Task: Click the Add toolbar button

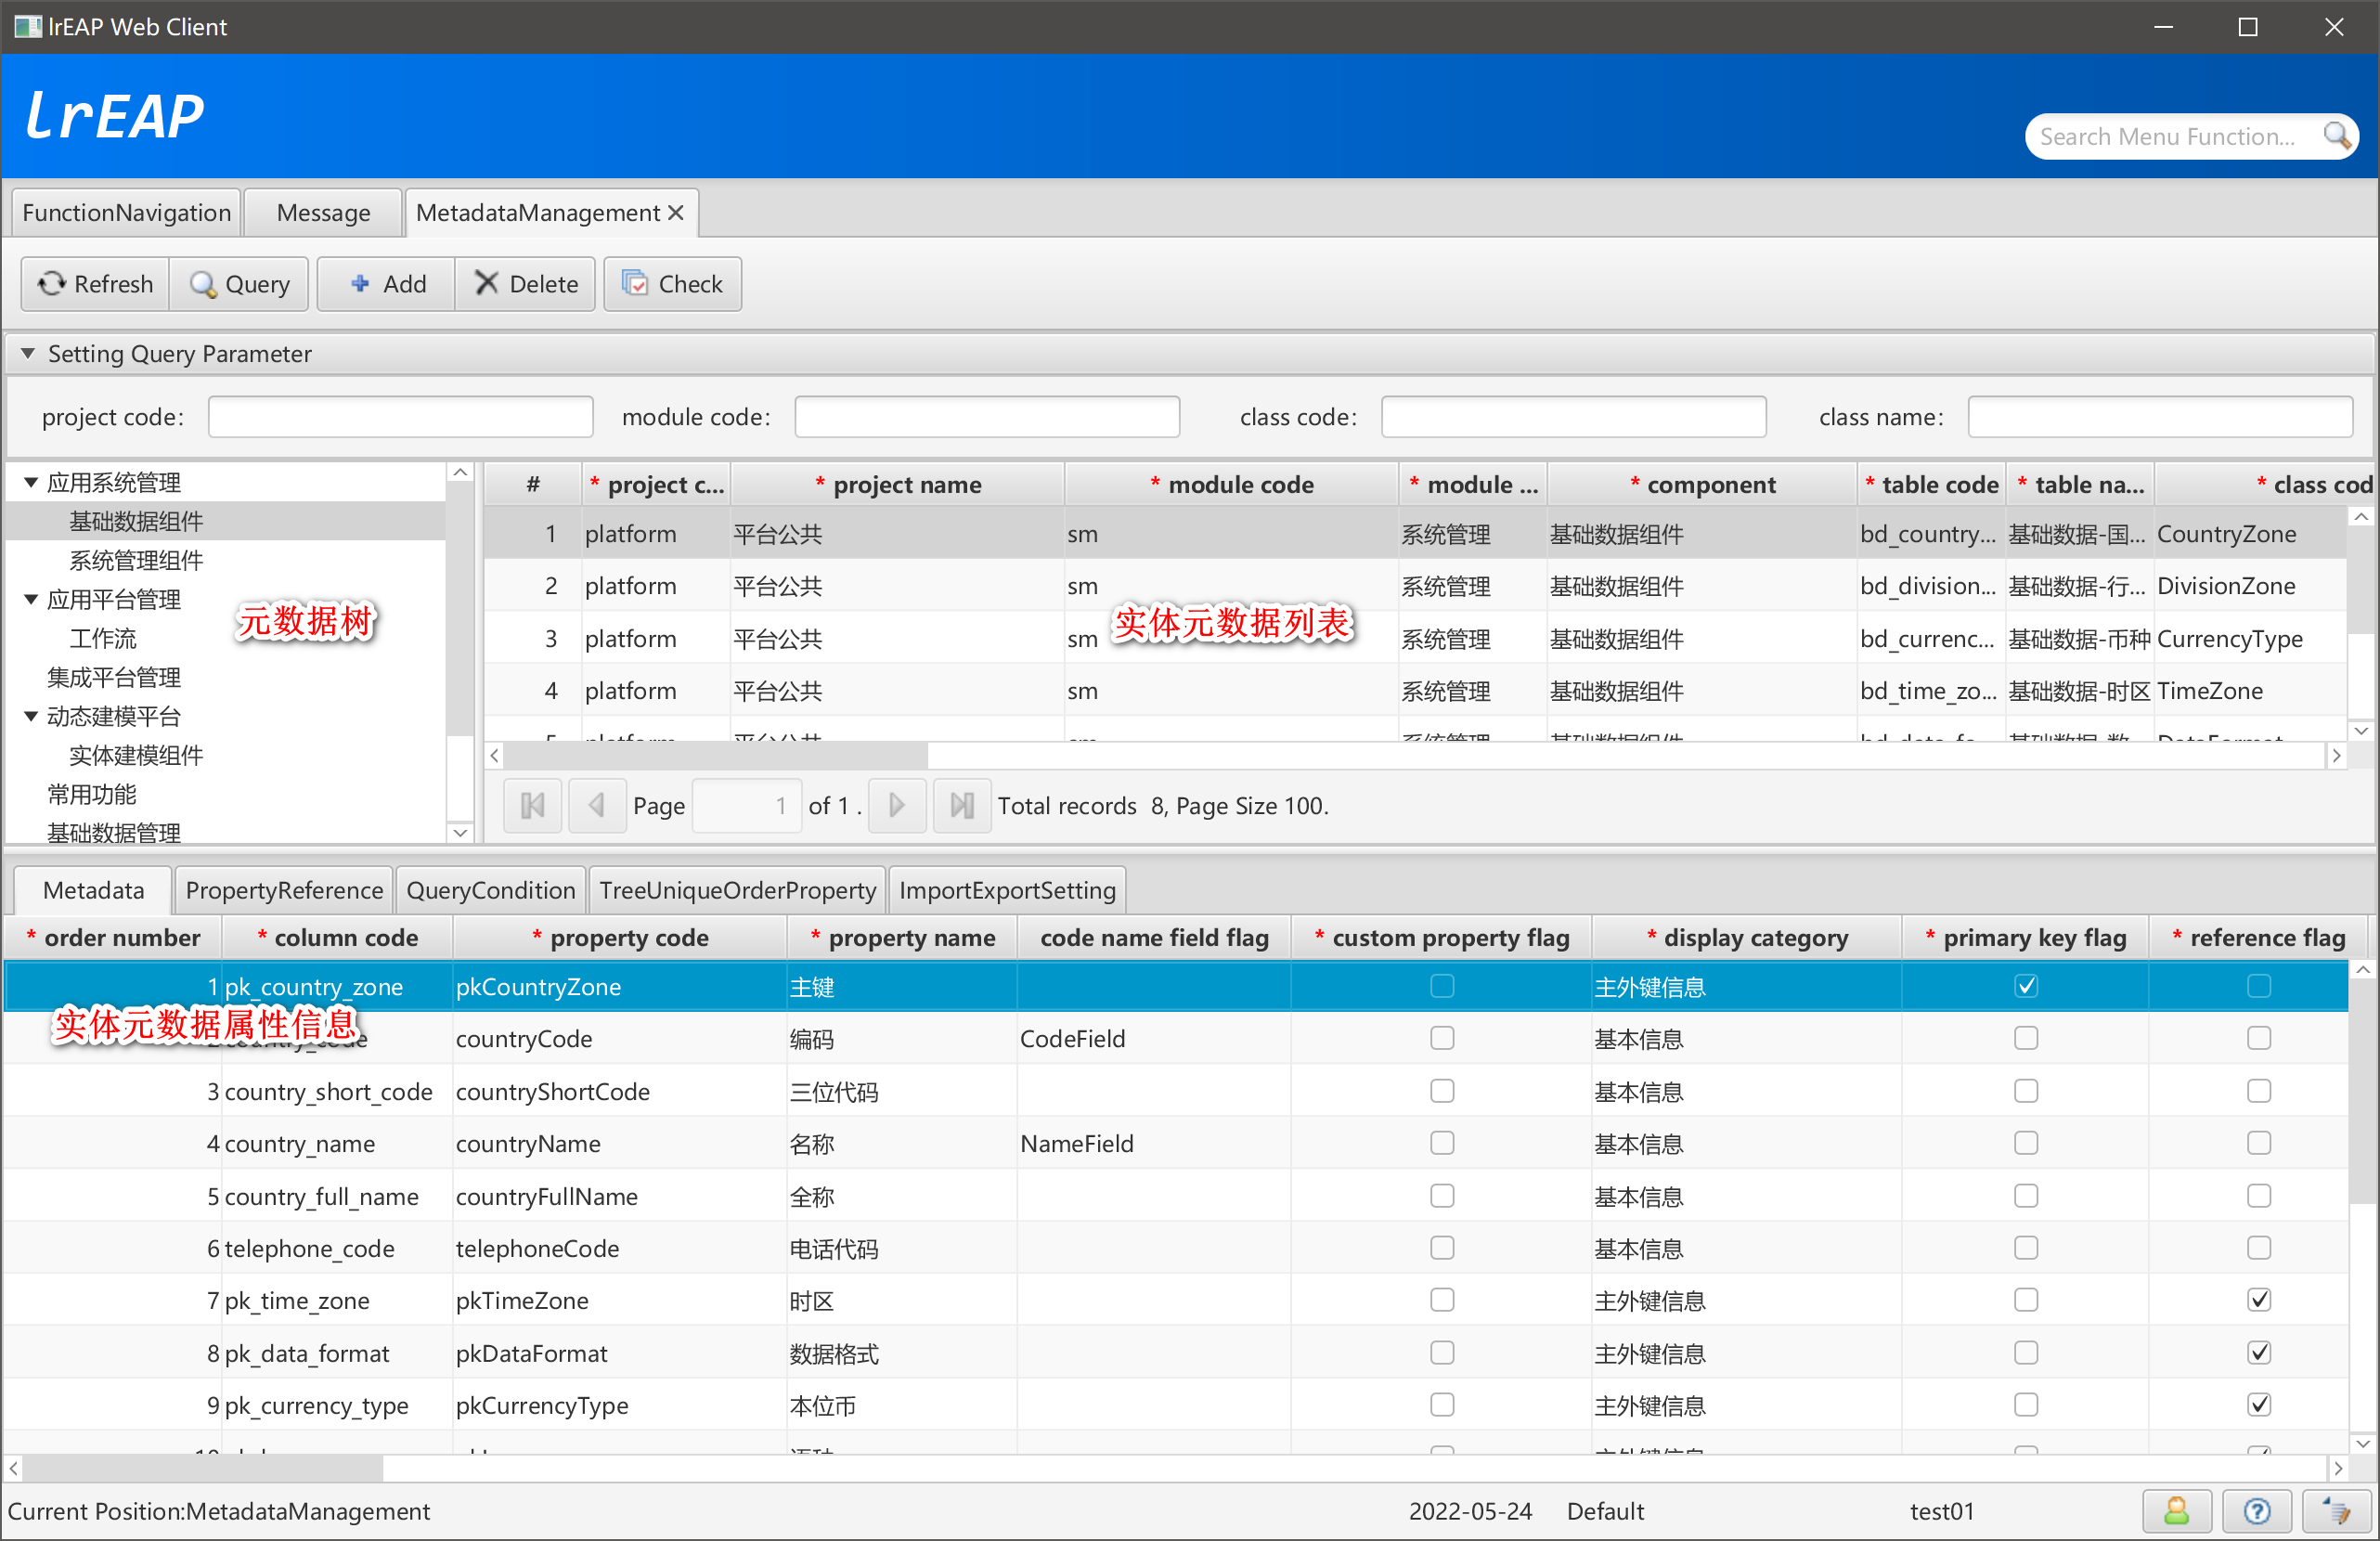Action: [x=387, y=285]
